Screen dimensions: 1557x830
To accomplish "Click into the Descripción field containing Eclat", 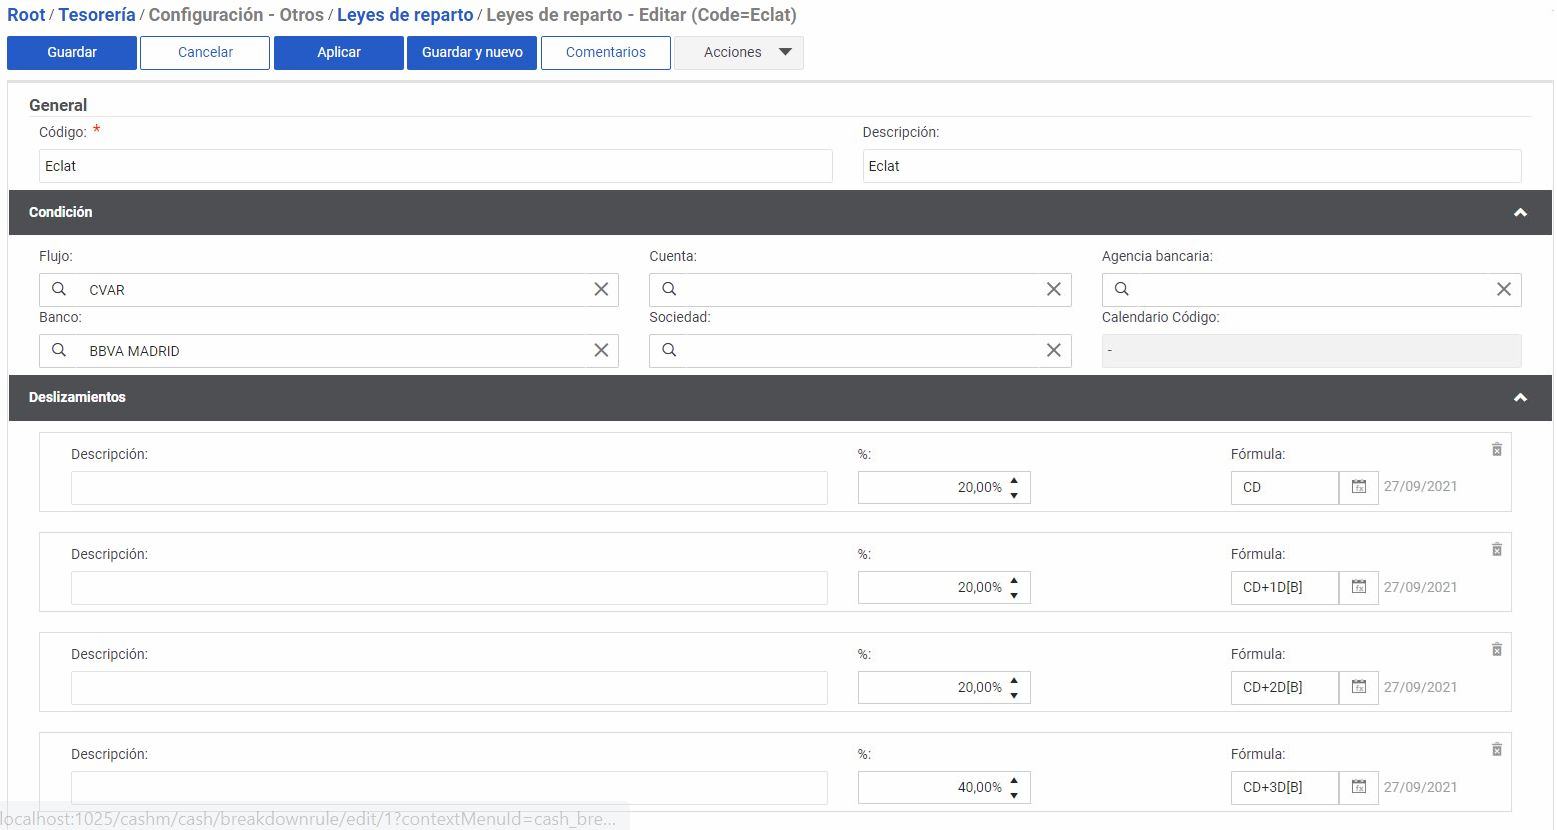I will pyautogui.click(x=1191, y=166).
